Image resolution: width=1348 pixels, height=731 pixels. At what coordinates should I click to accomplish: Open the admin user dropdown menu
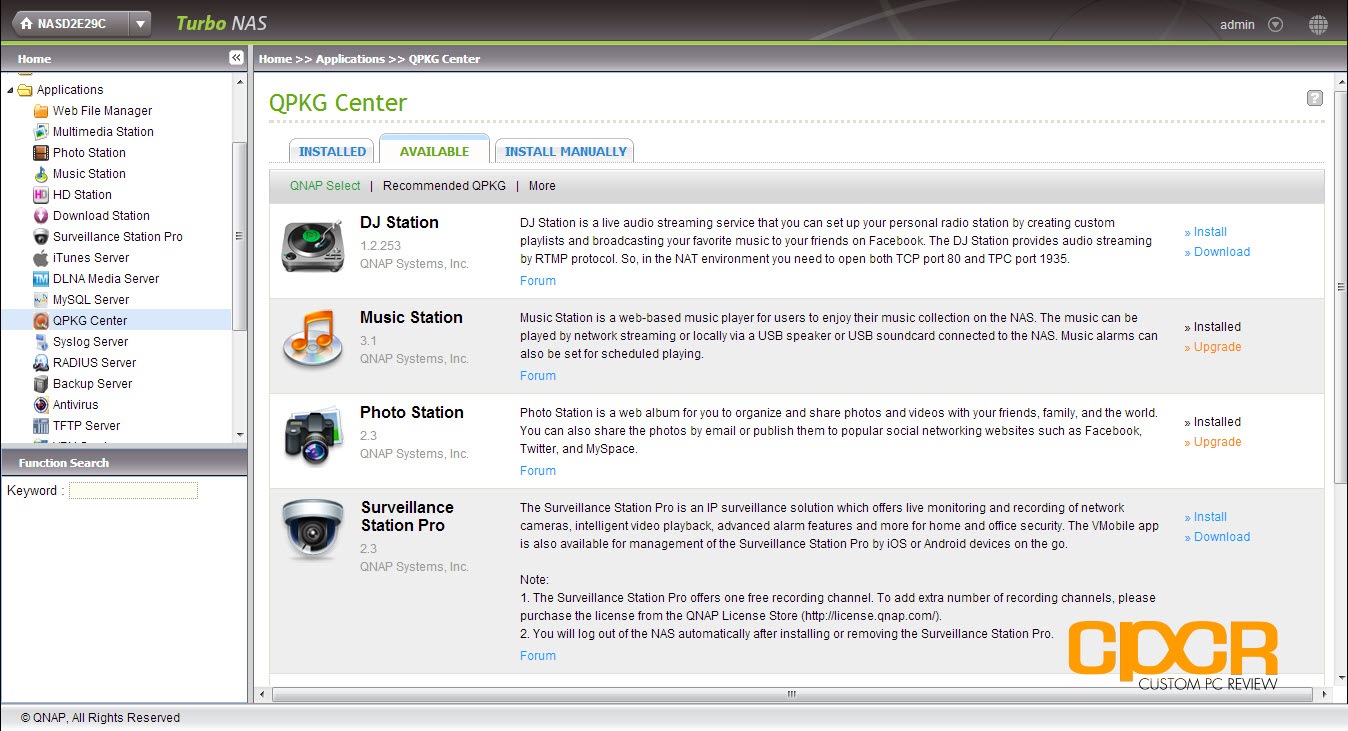click(x=1275, y=25)
